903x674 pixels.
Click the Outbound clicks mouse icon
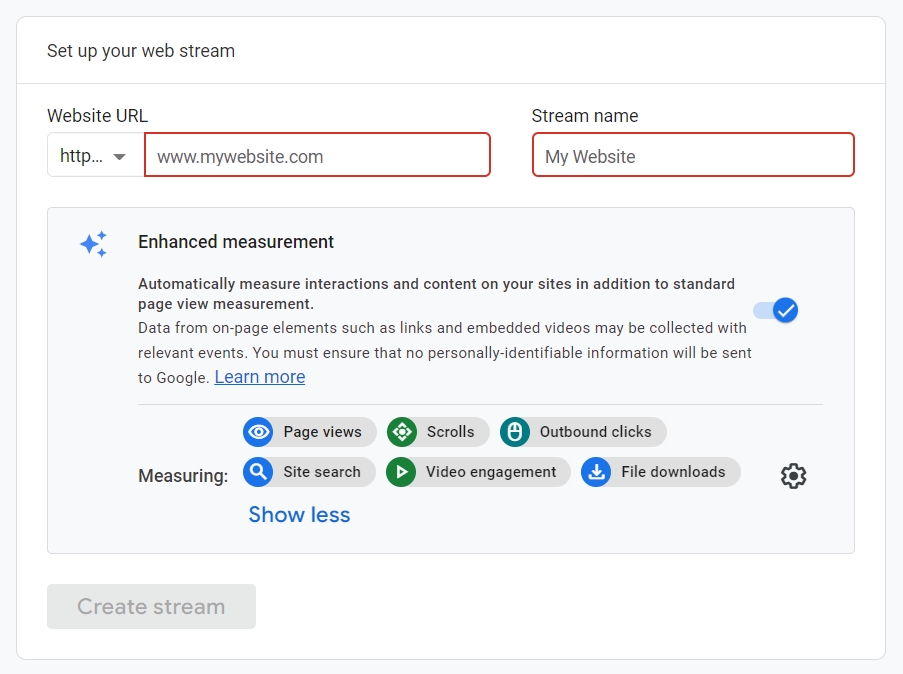click(x=515, y=432)
